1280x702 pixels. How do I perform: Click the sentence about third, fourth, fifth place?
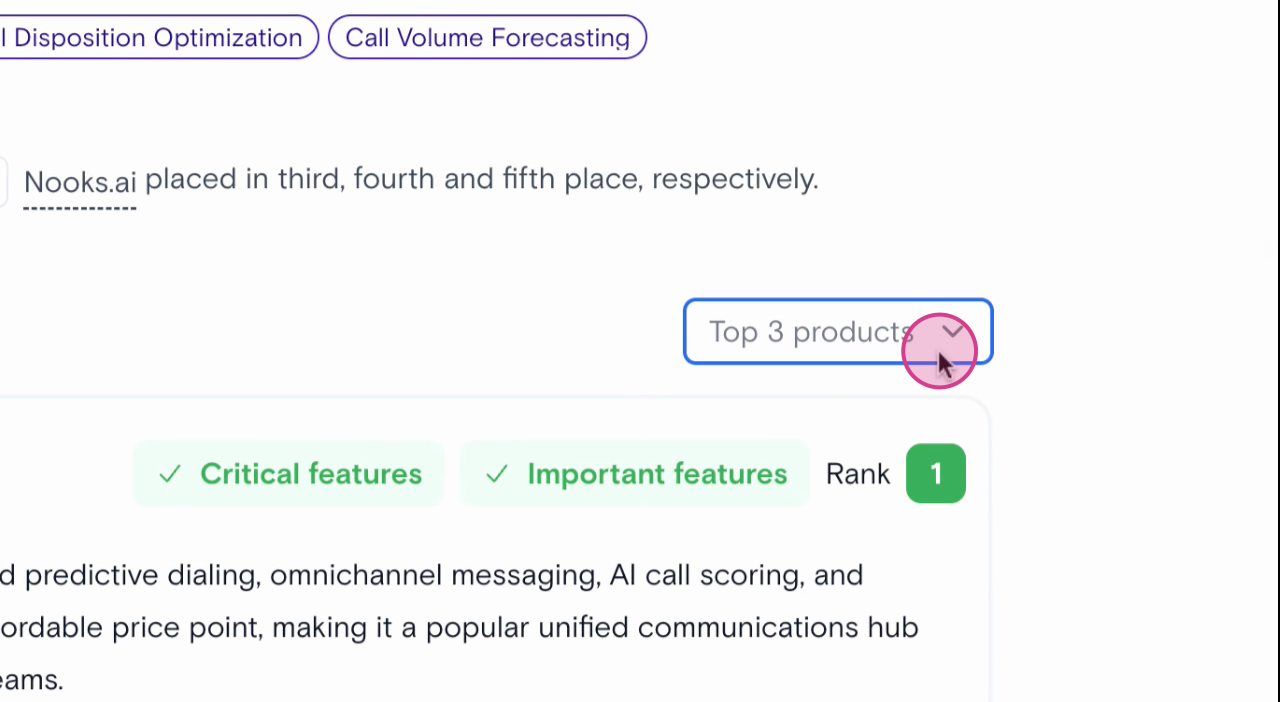481,180
